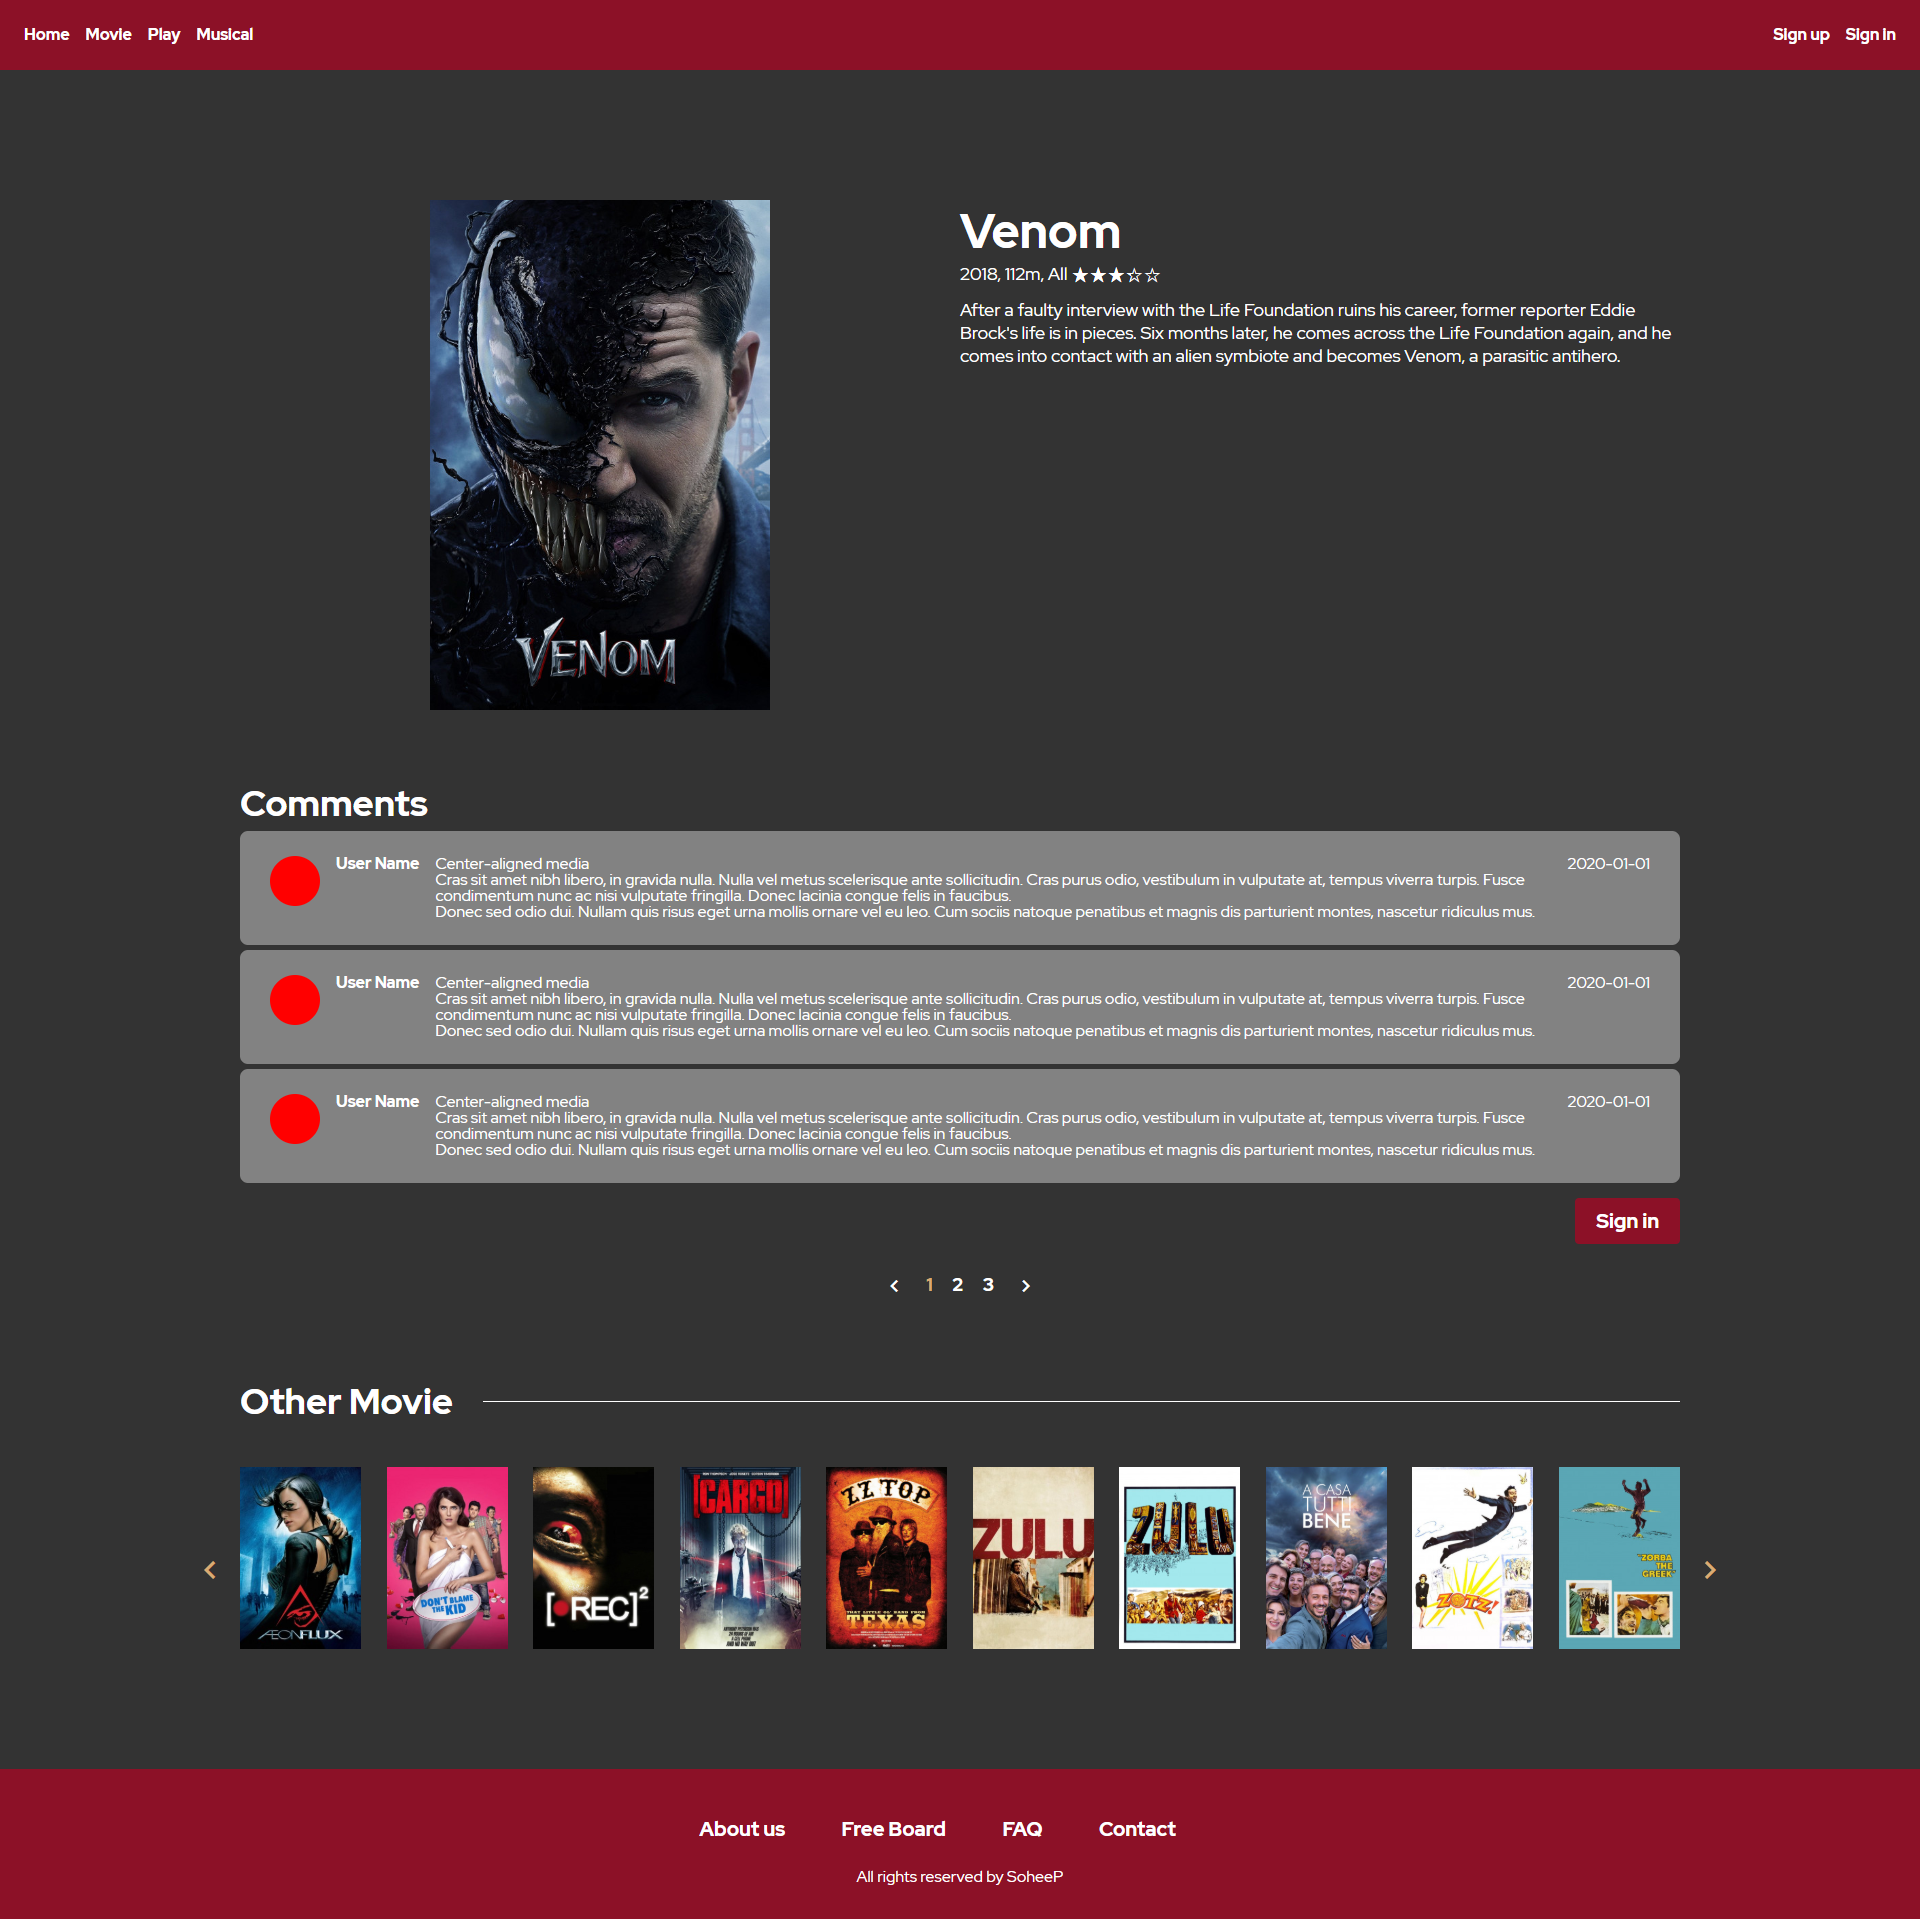Click the Sign in button below comments

[x=1626, y=1220]
